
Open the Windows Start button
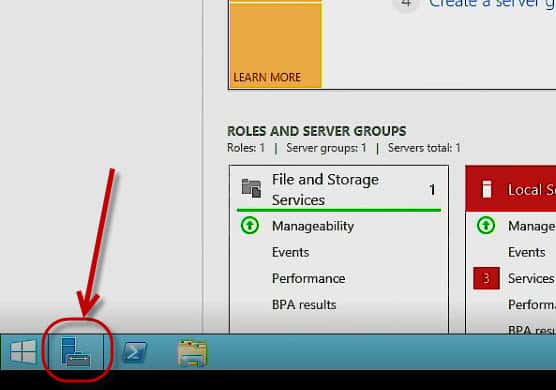pos(23,351)
